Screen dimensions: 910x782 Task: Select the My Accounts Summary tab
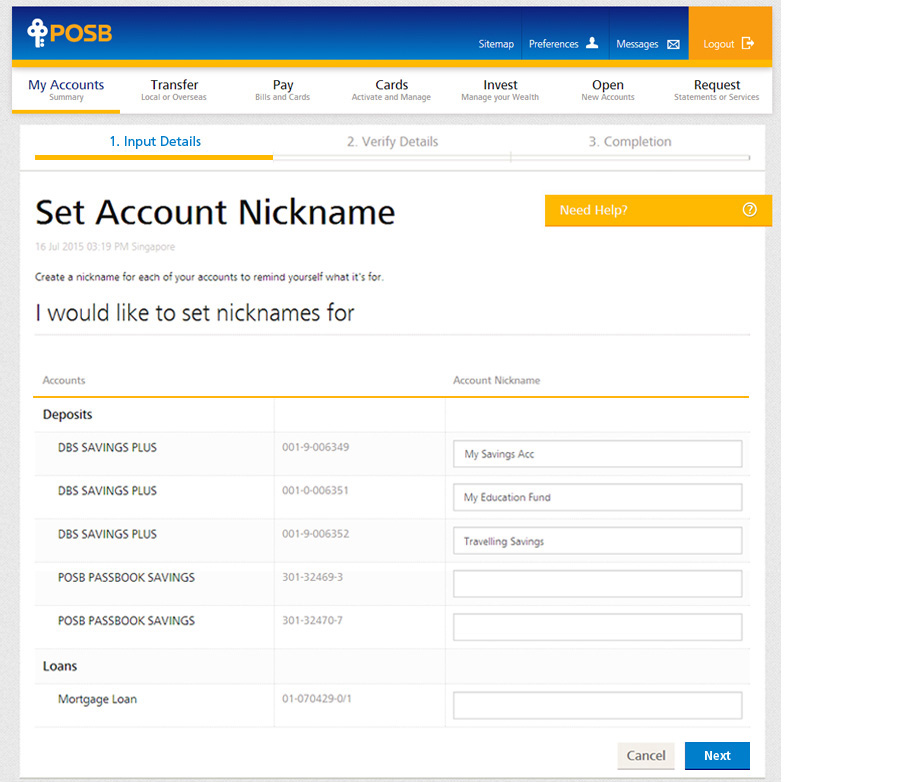pyautogui.click(x=66, y=90)
